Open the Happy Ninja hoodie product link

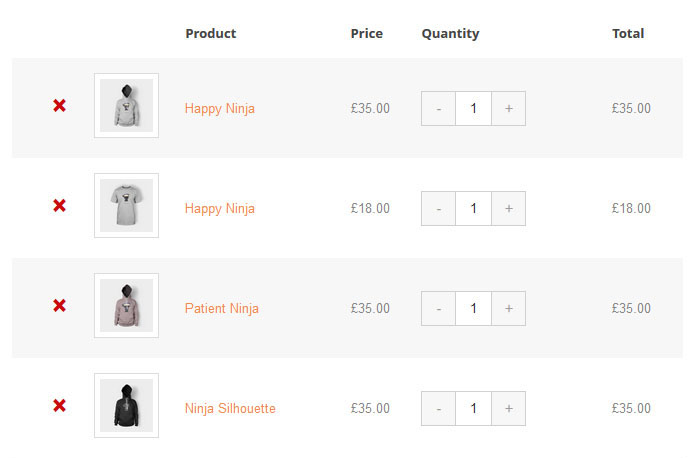coord(220,109)
